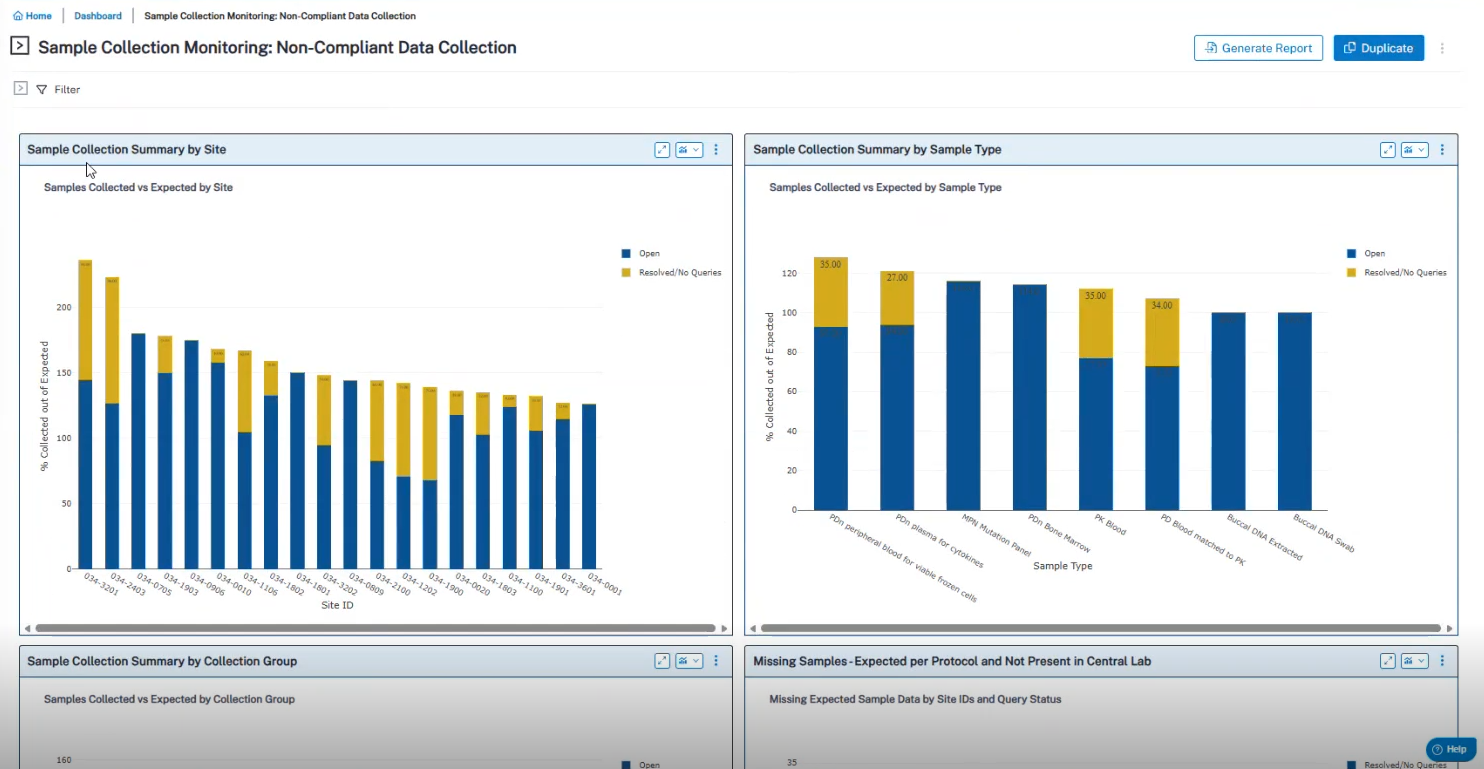Open chart type dropdown on Missing Samples panel
The image size is (1484, 769).
tap(1414, 660)
